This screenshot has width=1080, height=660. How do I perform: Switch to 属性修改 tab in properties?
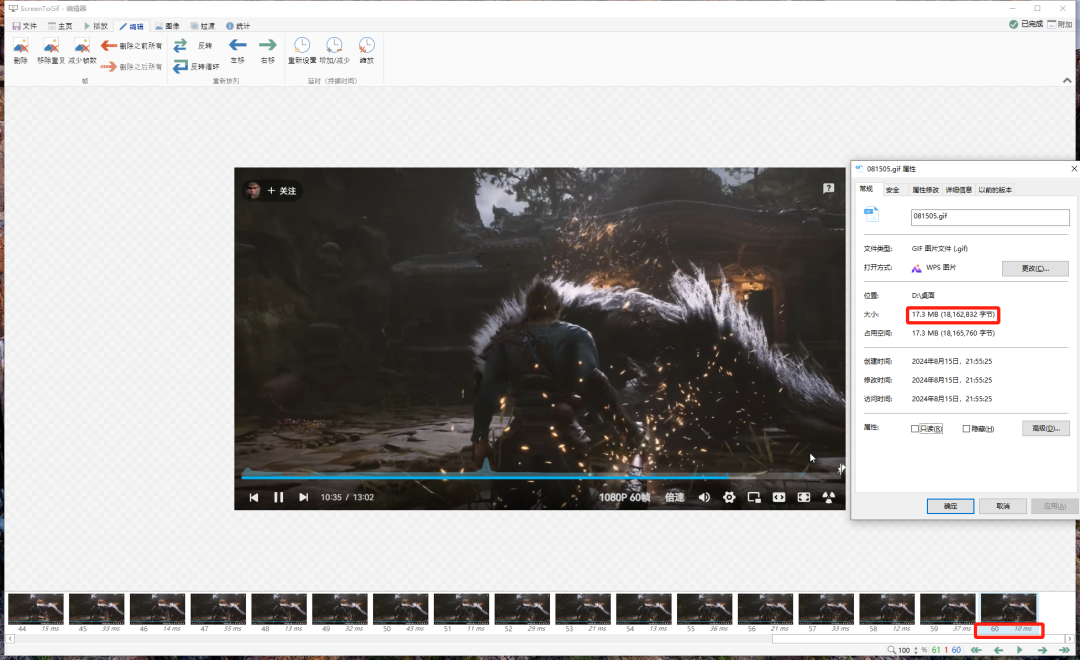click(925, 190)
